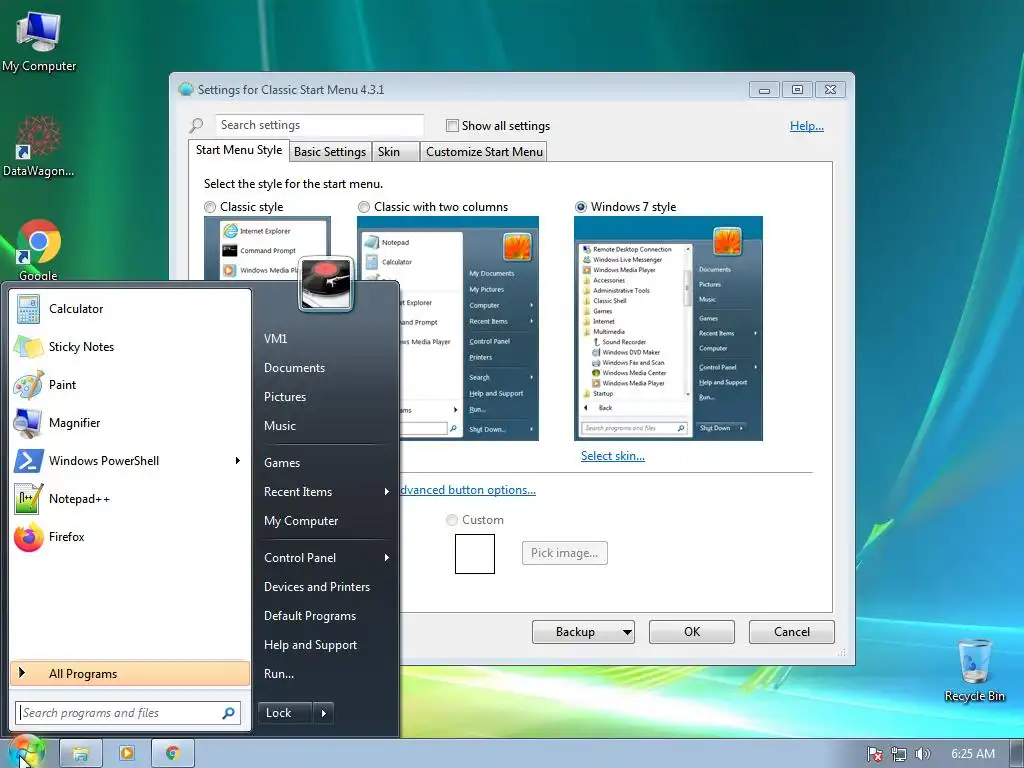Open Music from the start menu
Screen dimensions: 1024x768
327,426
